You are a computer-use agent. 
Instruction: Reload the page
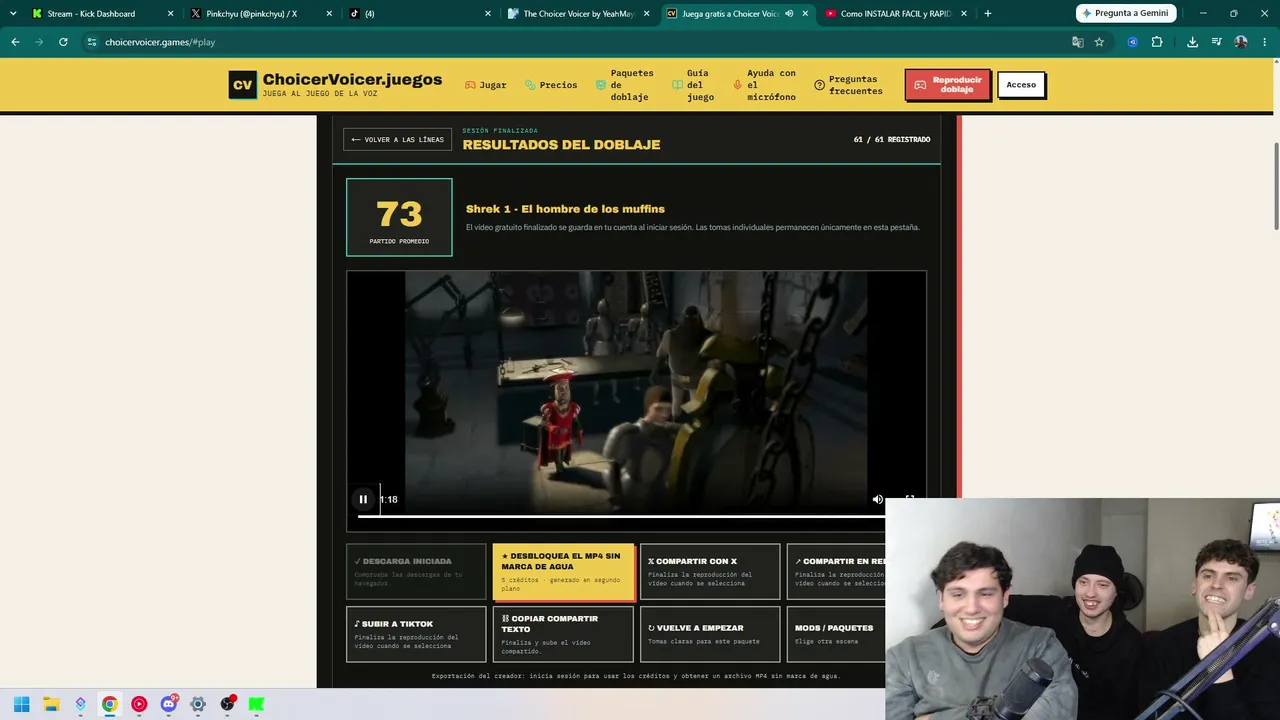63,42
